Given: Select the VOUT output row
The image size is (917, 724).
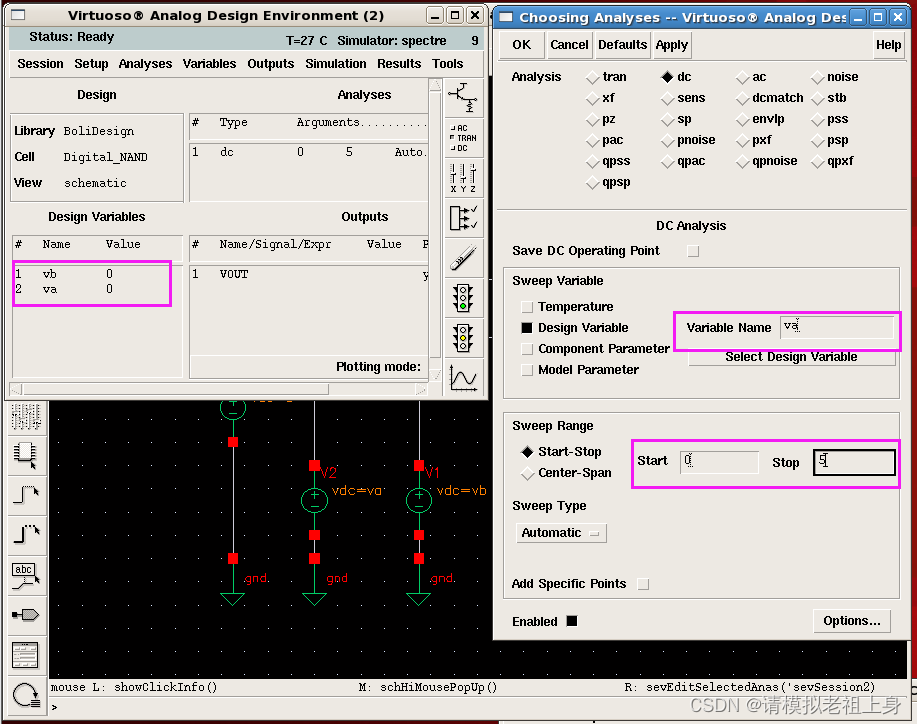Looking at the screenshot, I should pyautogui.click(x=309, y=274).
